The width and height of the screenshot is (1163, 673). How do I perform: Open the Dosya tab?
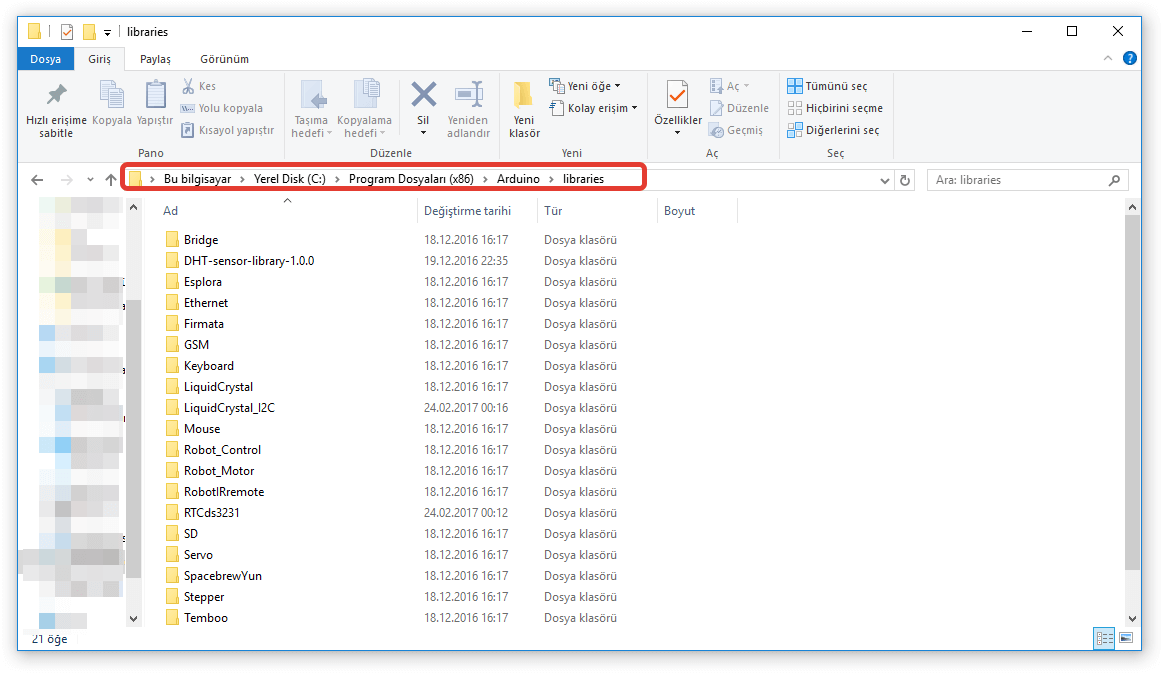[45, 59]
